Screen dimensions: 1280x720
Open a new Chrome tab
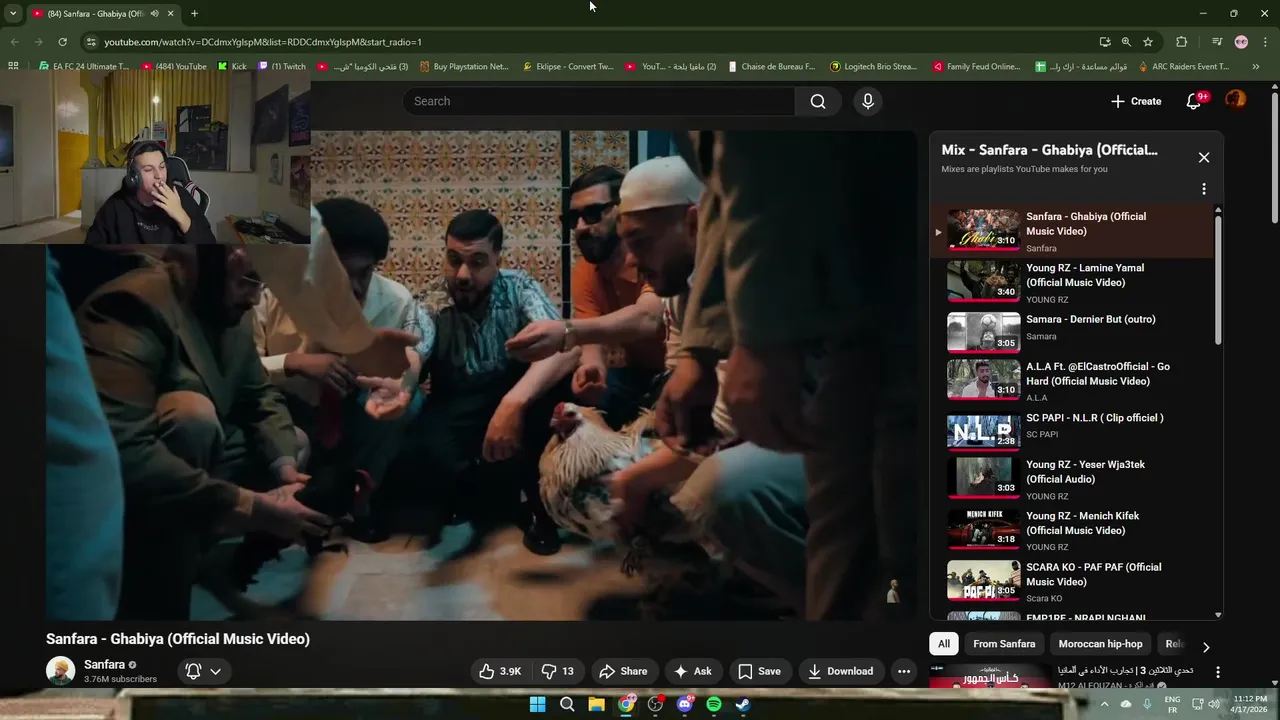click(x=194, y=14)
